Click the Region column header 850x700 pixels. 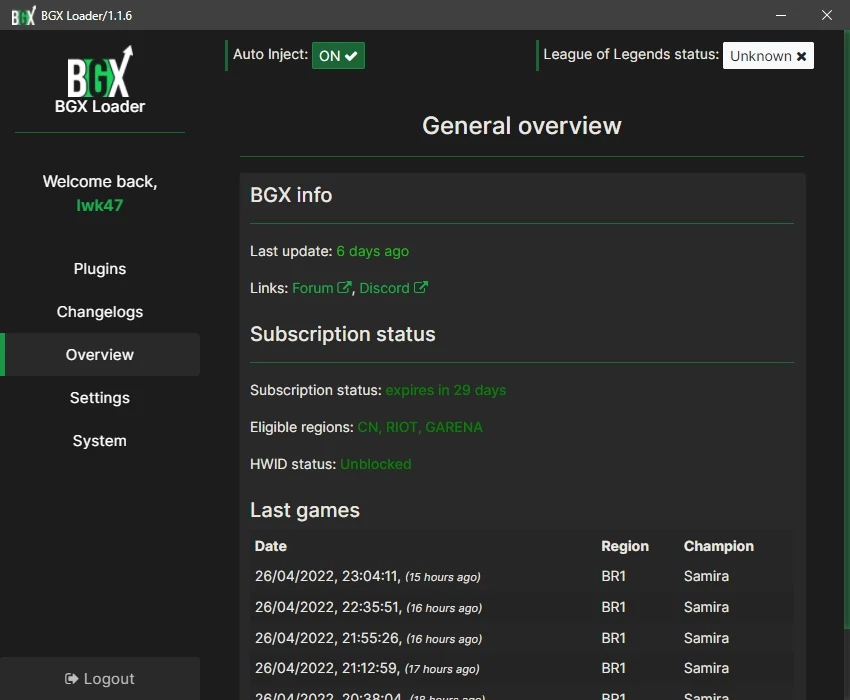(x=625, y=546)
